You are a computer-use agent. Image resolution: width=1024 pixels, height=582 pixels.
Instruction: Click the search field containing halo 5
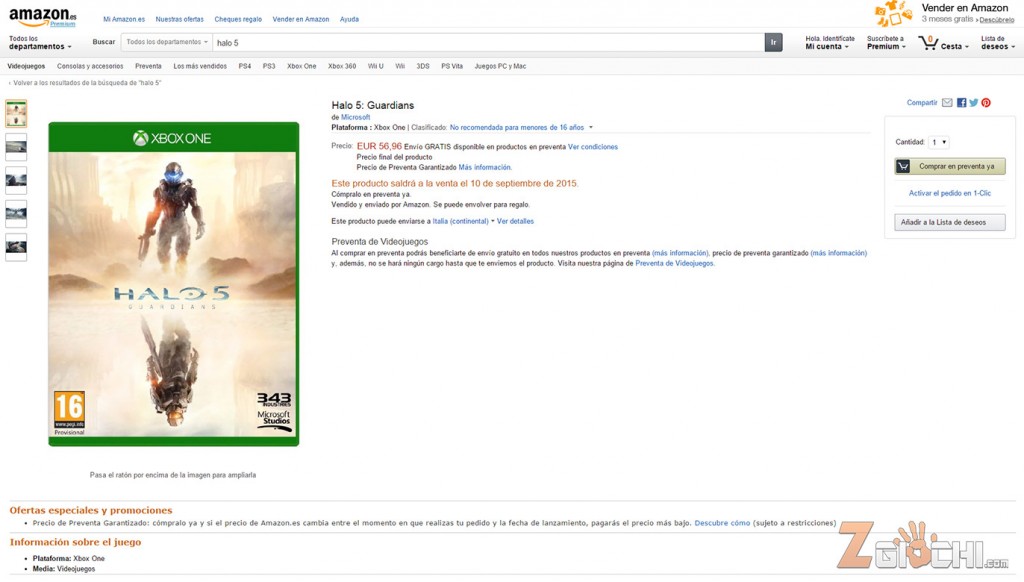point(488,42)
